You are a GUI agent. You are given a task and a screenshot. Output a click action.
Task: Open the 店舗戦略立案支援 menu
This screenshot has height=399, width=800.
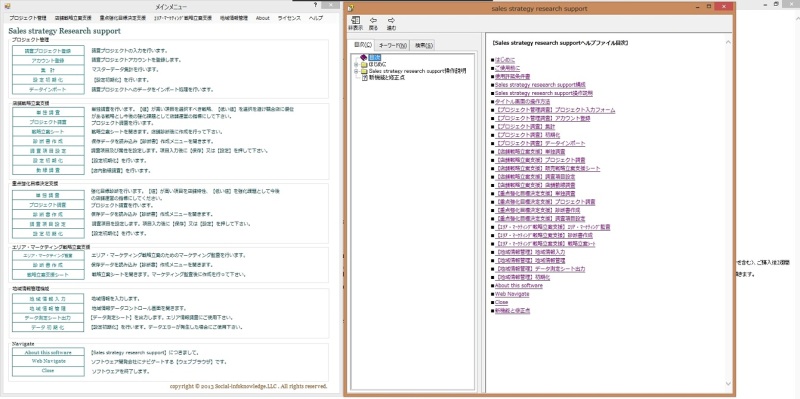pyautogui.click(x=72, y=18)
